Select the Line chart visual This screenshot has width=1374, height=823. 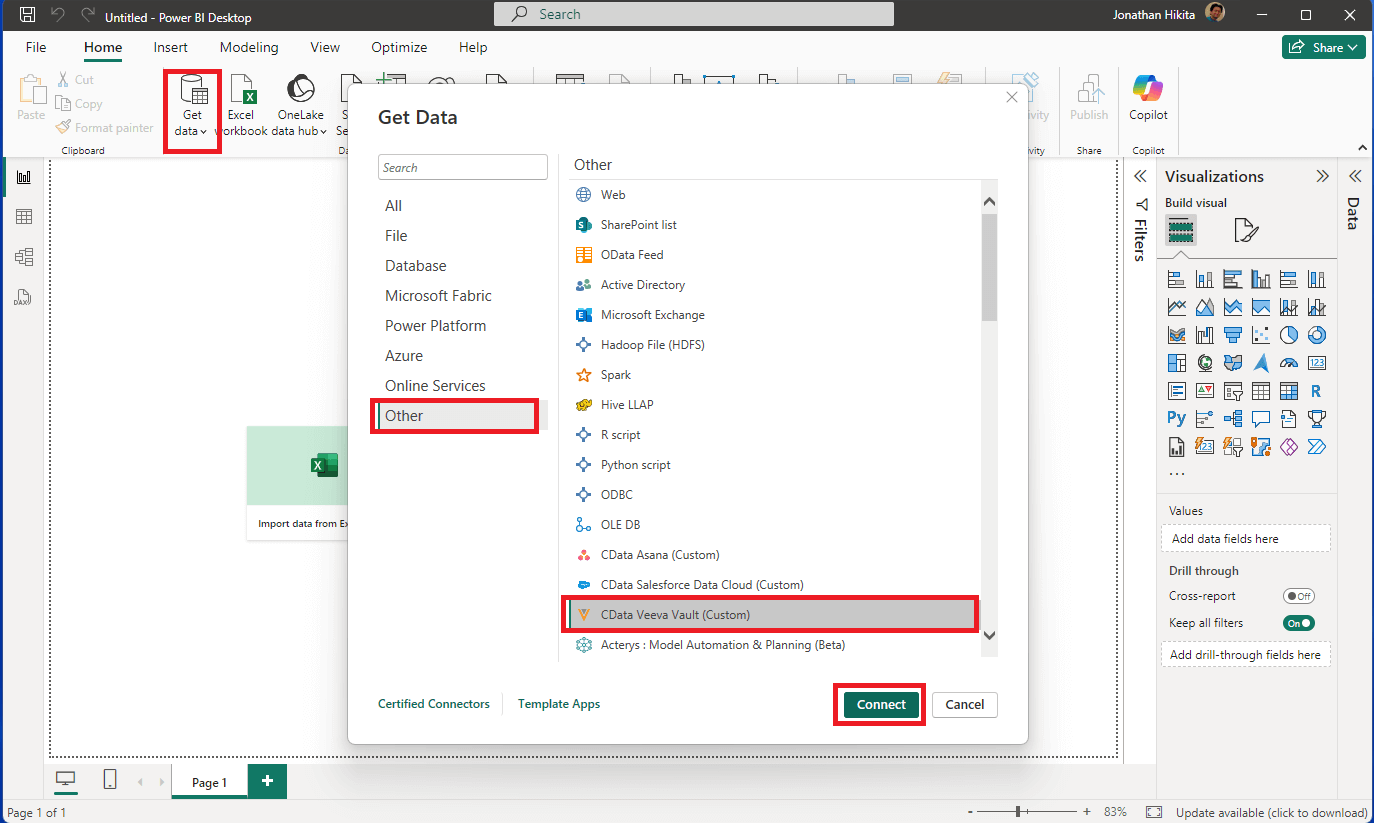point(1177,307)
